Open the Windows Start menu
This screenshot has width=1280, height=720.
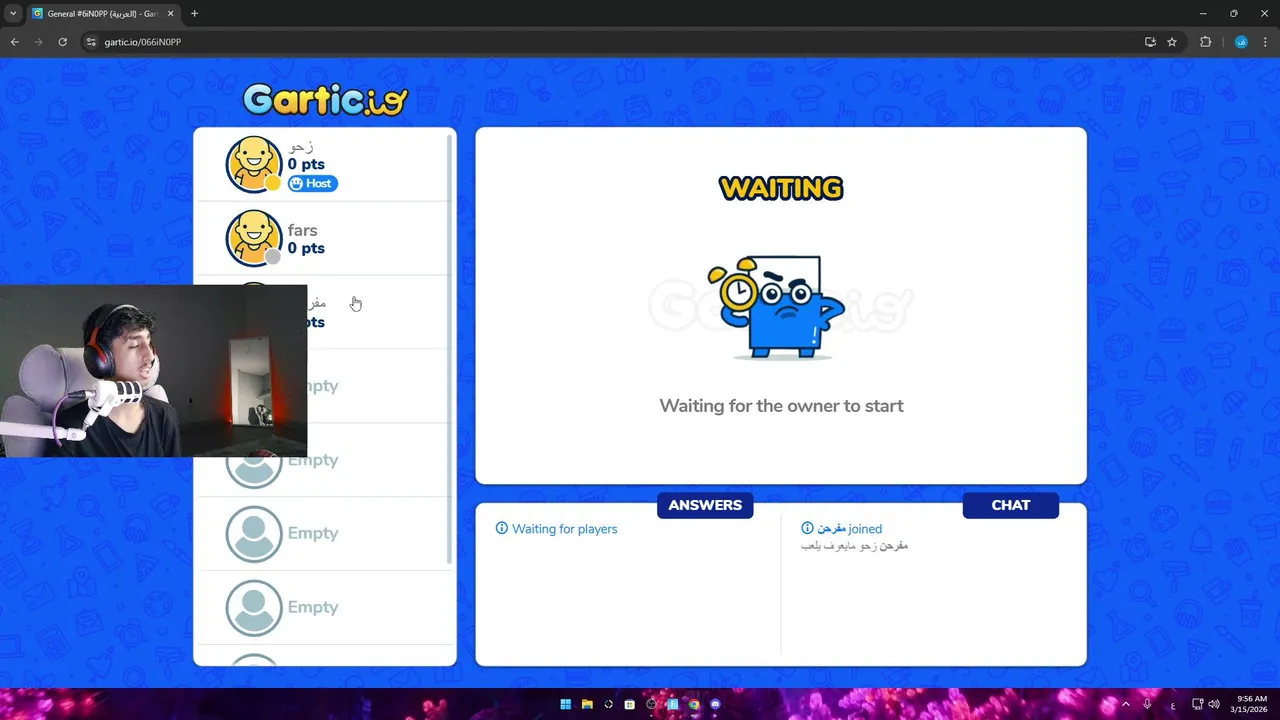[566, 704]
